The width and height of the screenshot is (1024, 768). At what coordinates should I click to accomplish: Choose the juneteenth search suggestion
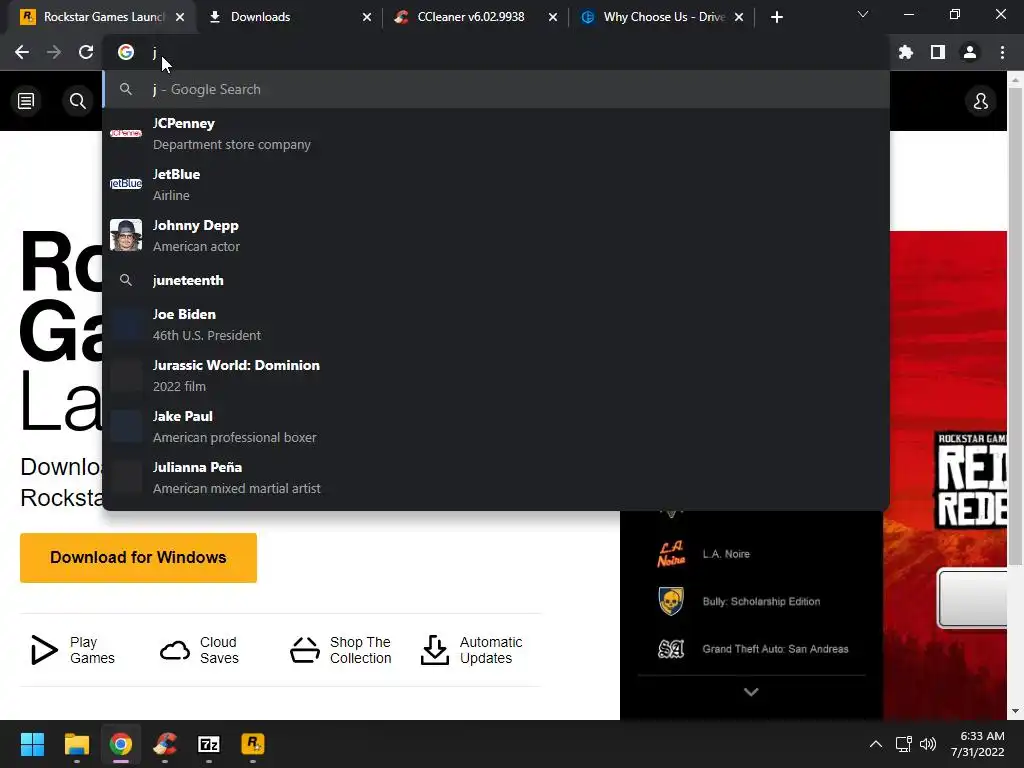pos(496,280)
